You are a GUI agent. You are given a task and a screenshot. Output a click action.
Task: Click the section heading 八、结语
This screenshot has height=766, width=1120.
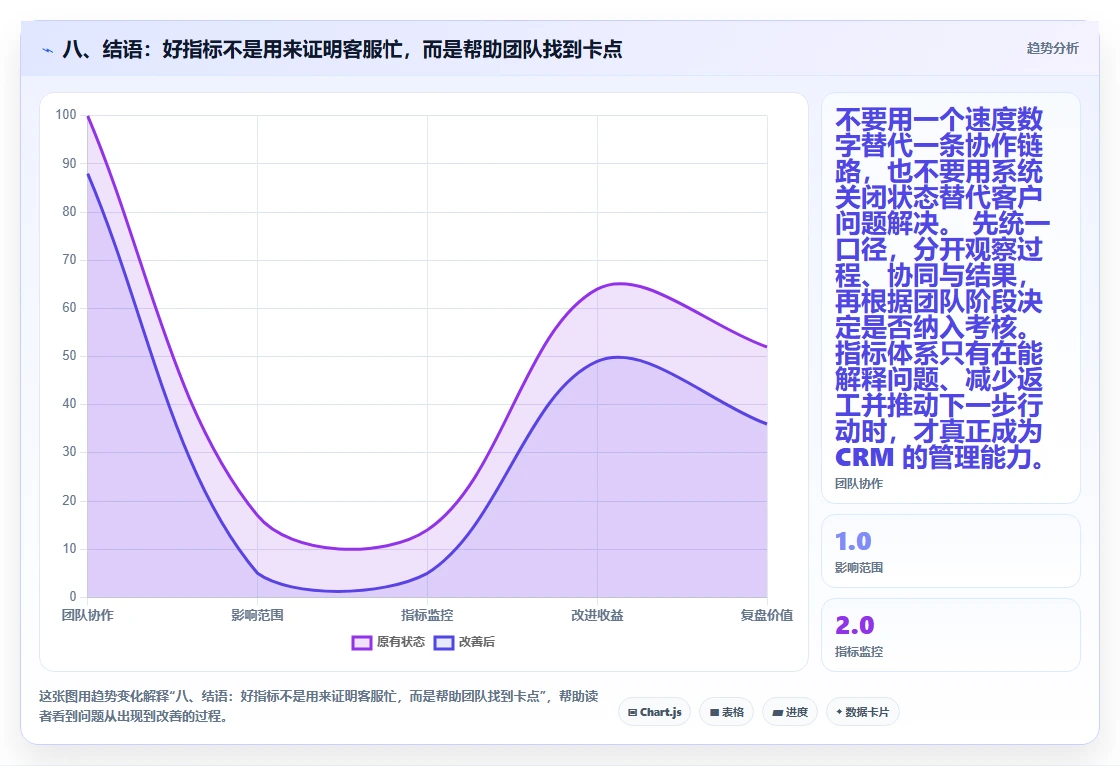342,49
